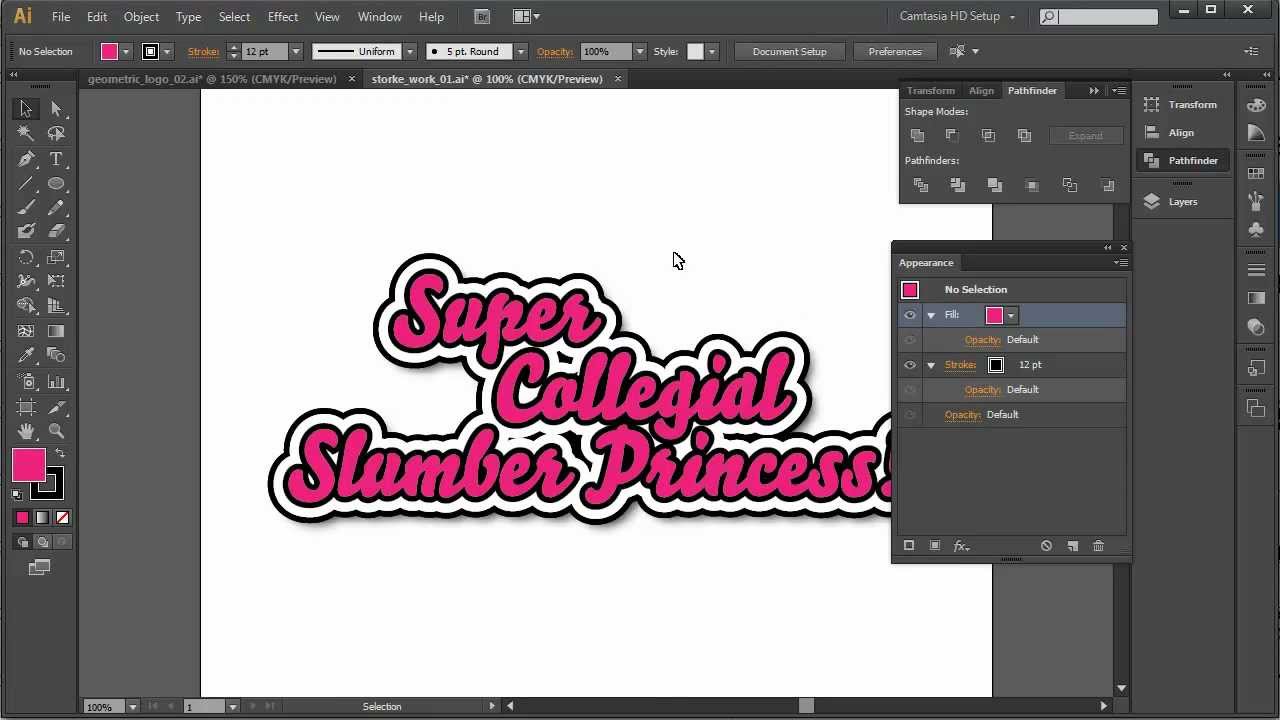Click the pink Fill swatch in toolbox

pyautogui.click(x=28, y=465)
